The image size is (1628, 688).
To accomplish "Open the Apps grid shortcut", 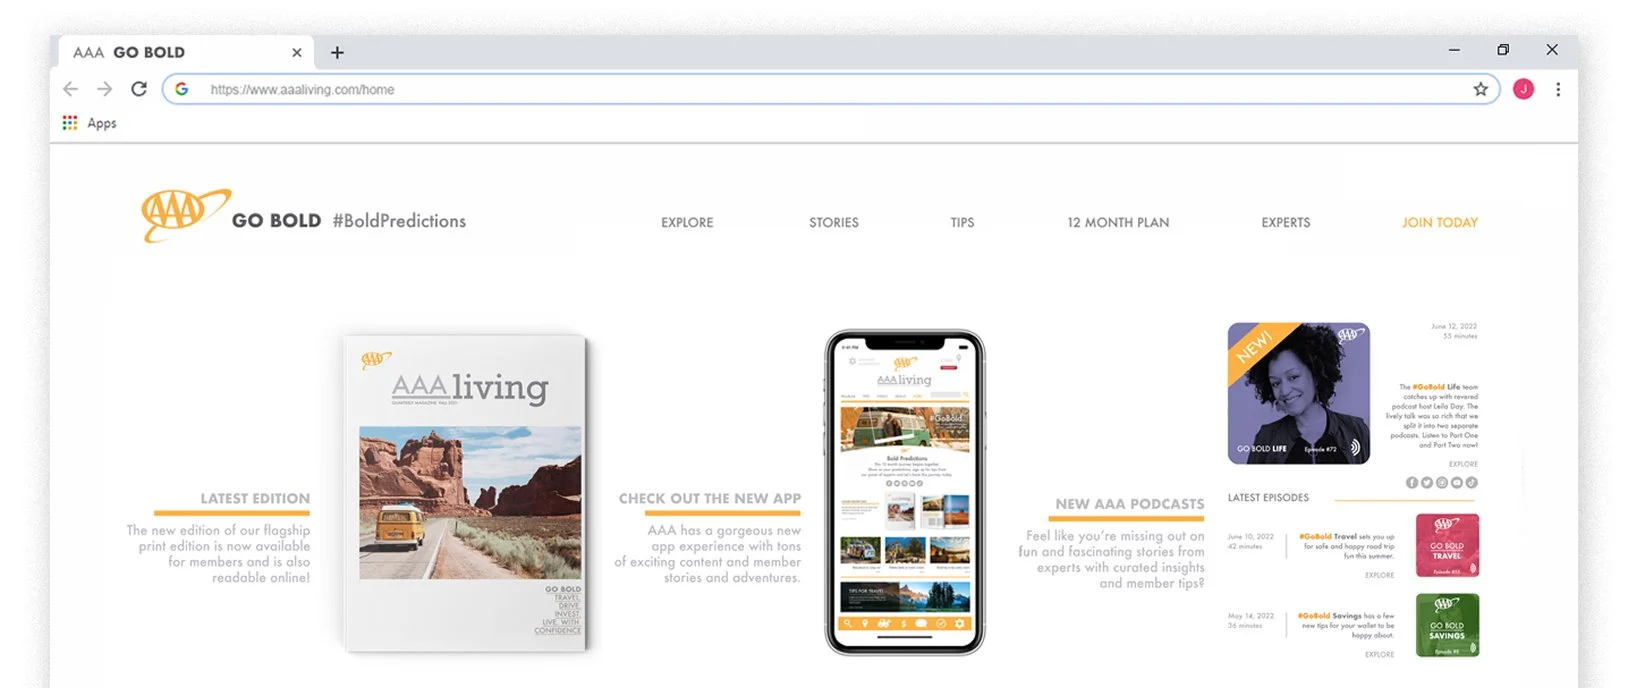I will click(x=89, y=123).
